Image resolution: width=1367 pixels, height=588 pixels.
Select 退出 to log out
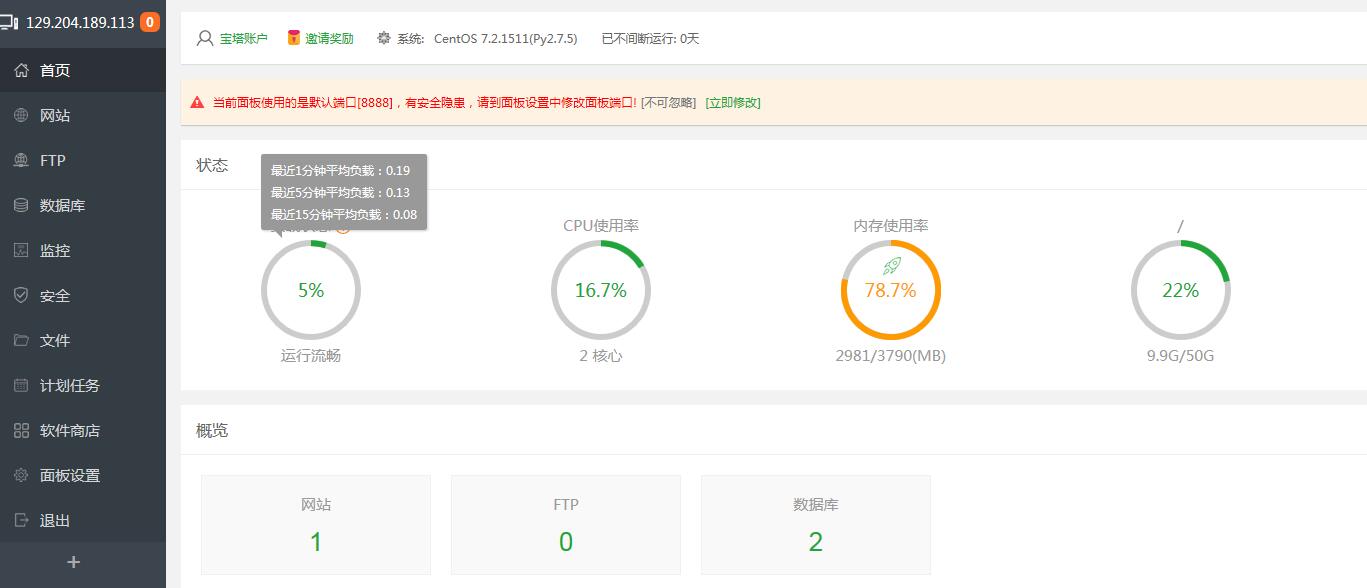(x=55, y=520)
